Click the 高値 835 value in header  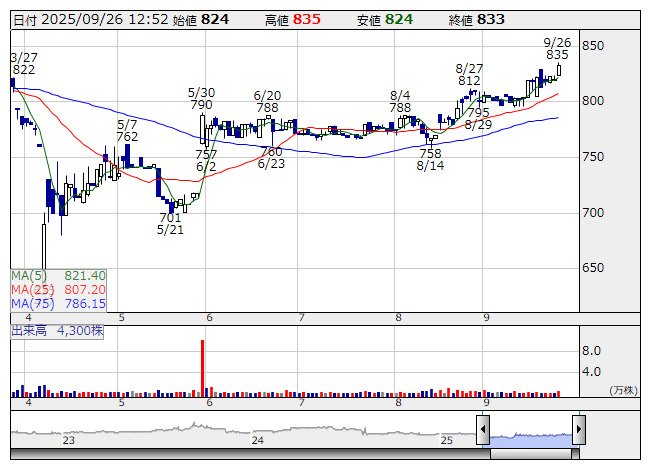(x=307, y=20)
